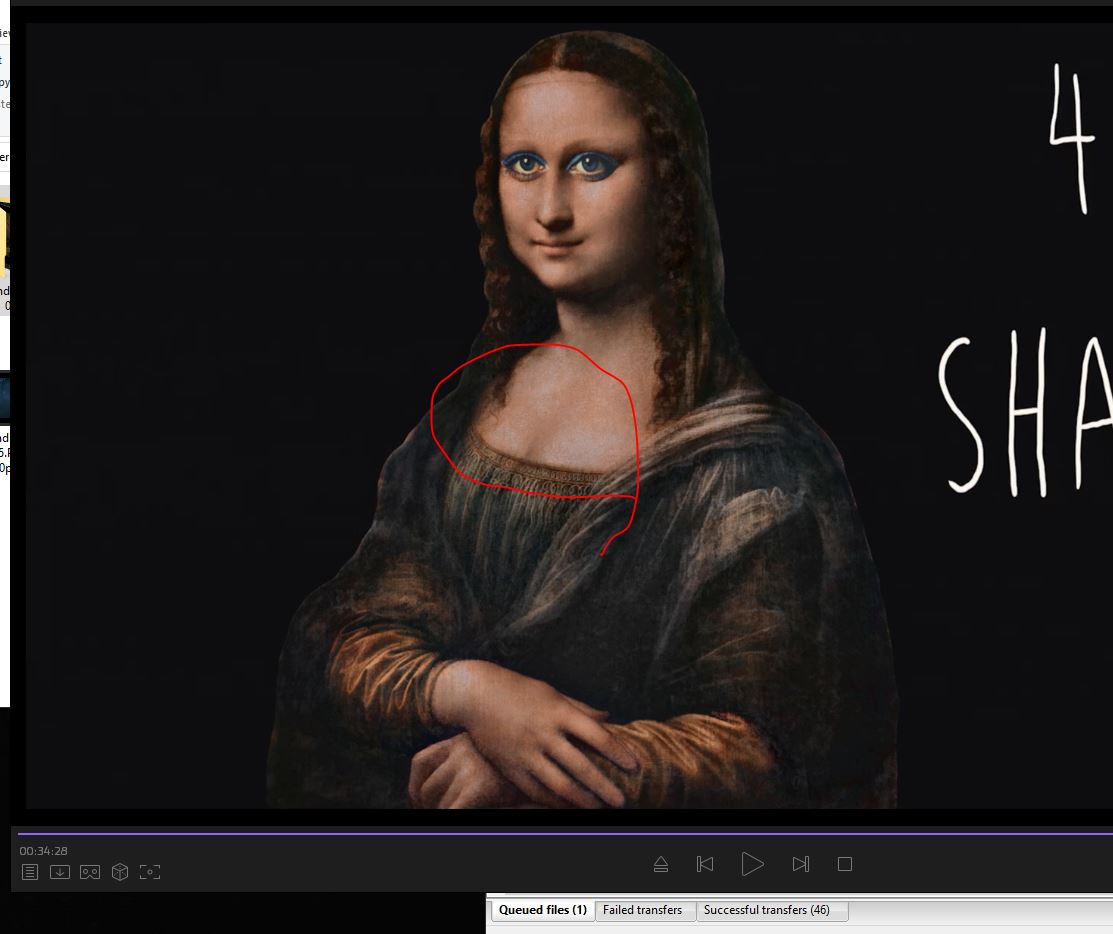The width and height of the screenshot is (1113, 934).
Task: Switch to the Queued files (1) tab
Action: click(x=542, y=910)
